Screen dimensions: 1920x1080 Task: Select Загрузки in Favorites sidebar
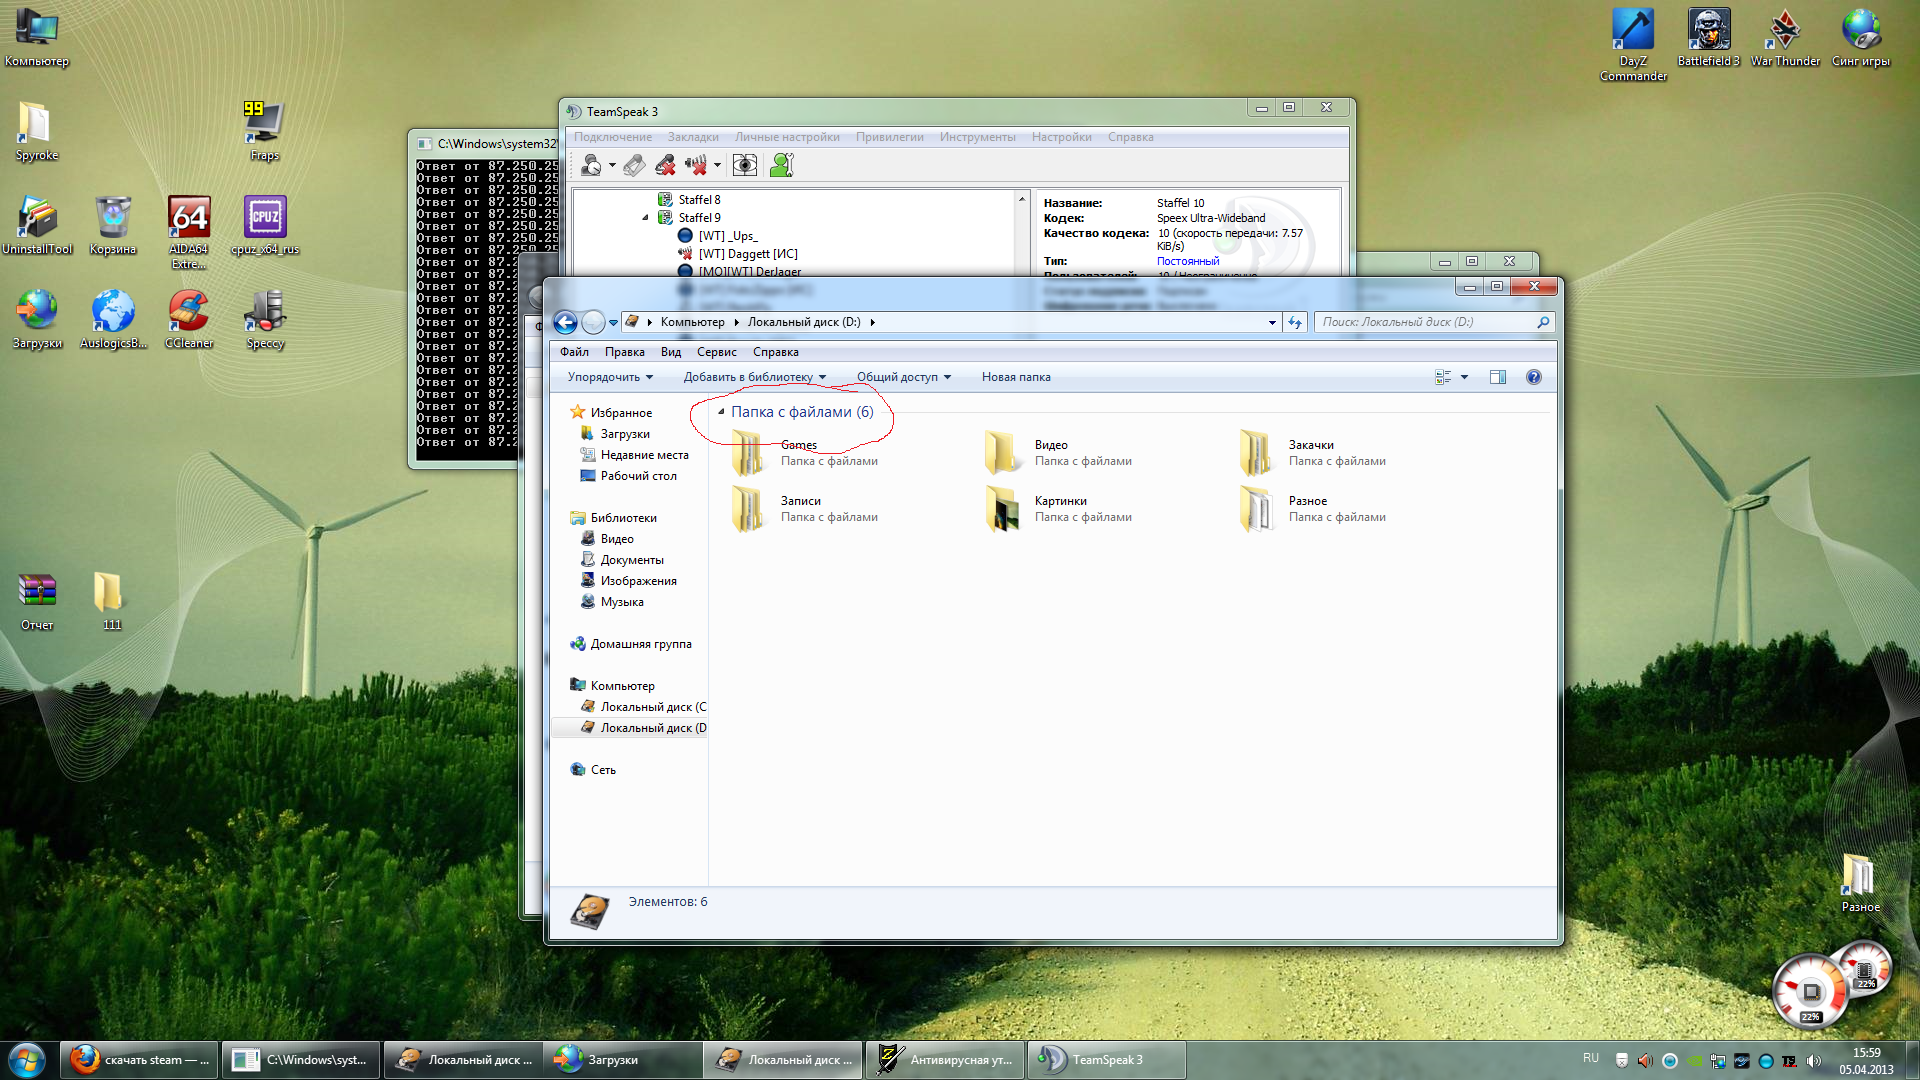[x=625, y=434]
